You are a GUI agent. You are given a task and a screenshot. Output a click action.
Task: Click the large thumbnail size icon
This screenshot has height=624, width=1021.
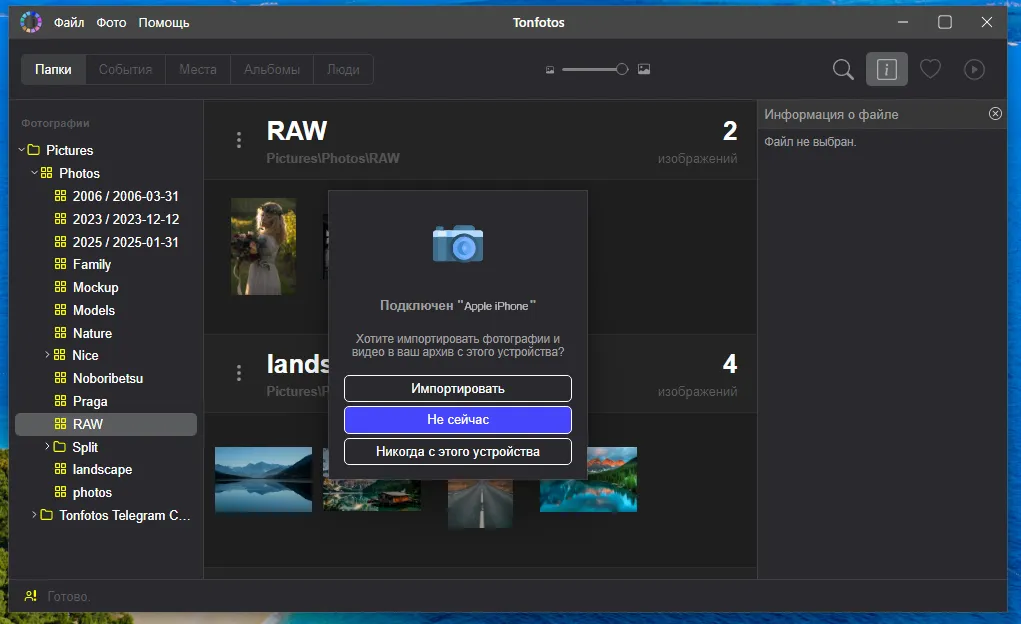644,69
